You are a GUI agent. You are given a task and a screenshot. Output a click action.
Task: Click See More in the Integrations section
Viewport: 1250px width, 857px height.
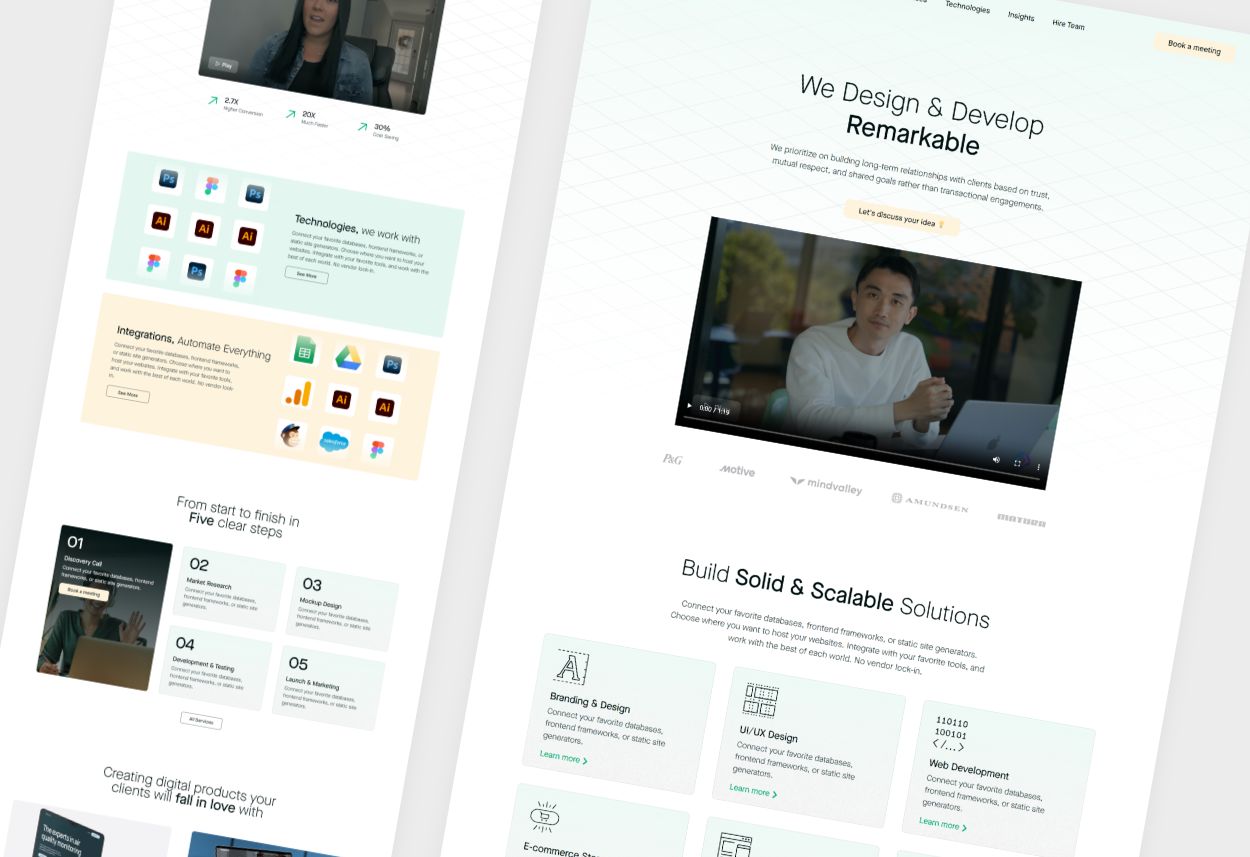[128, 394]
